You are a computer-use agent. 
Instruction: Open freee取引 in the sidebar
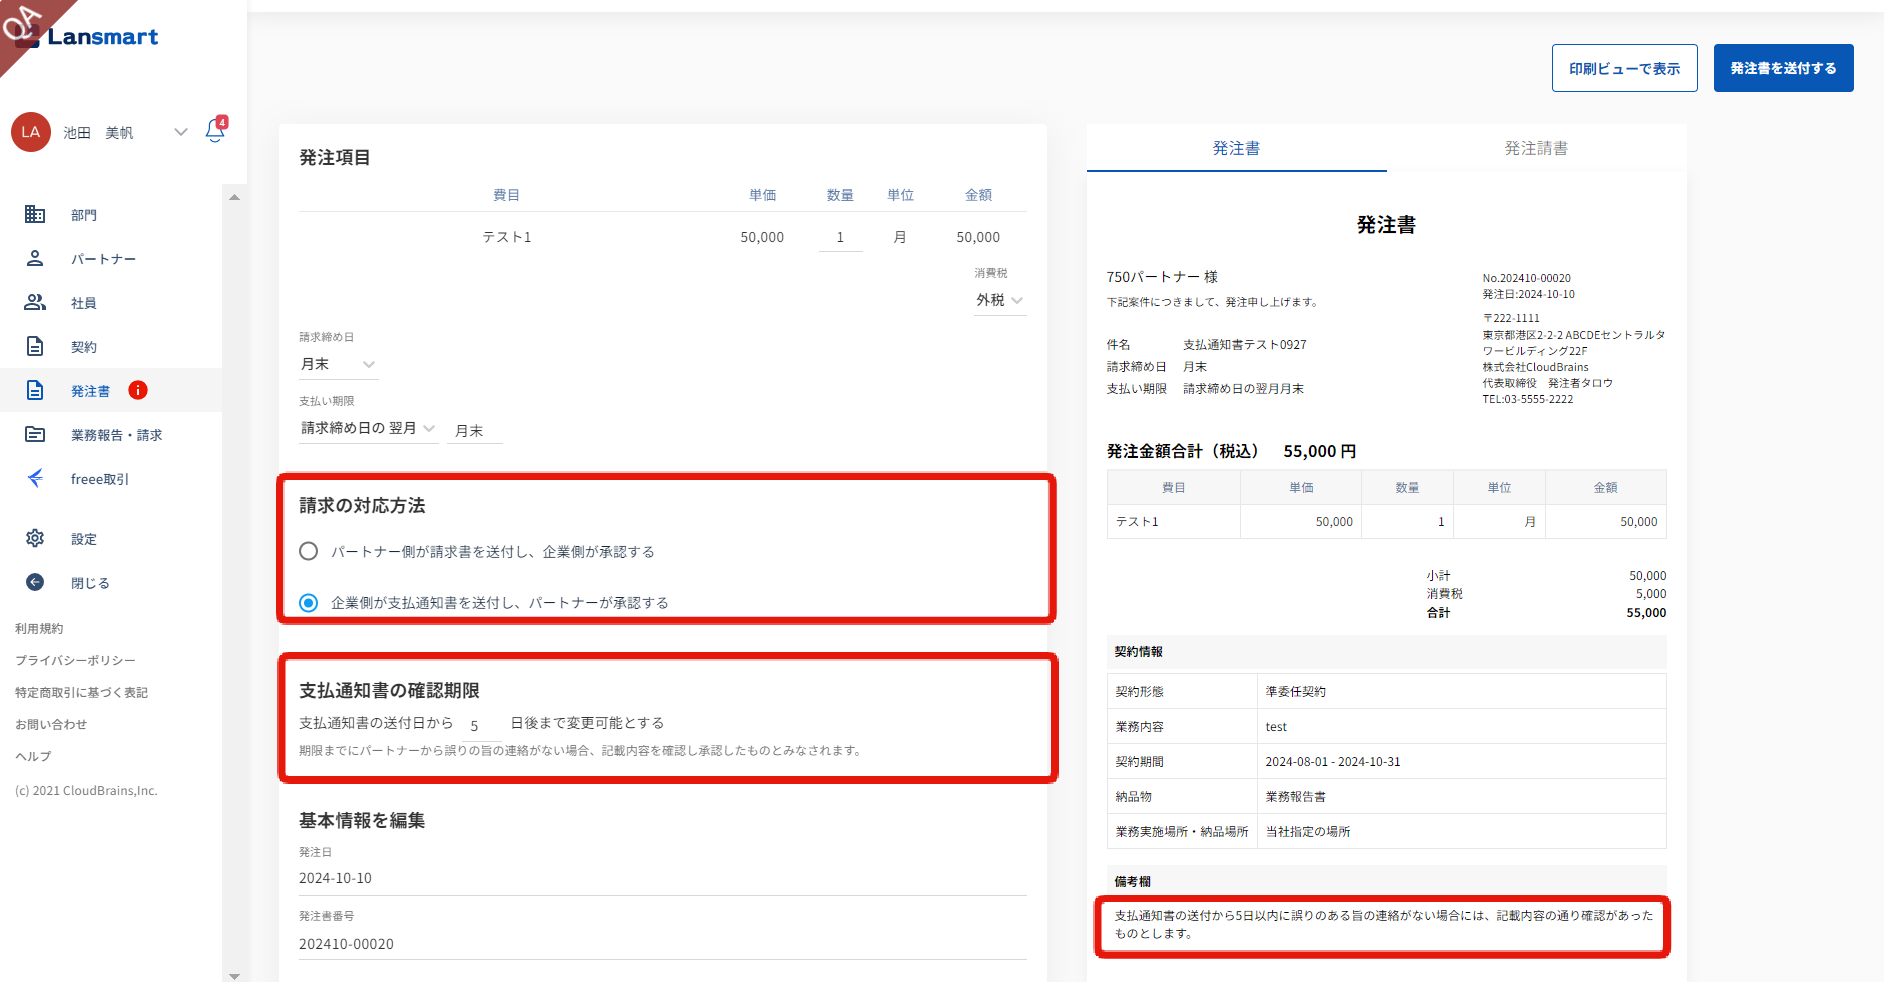pos(100,479)
